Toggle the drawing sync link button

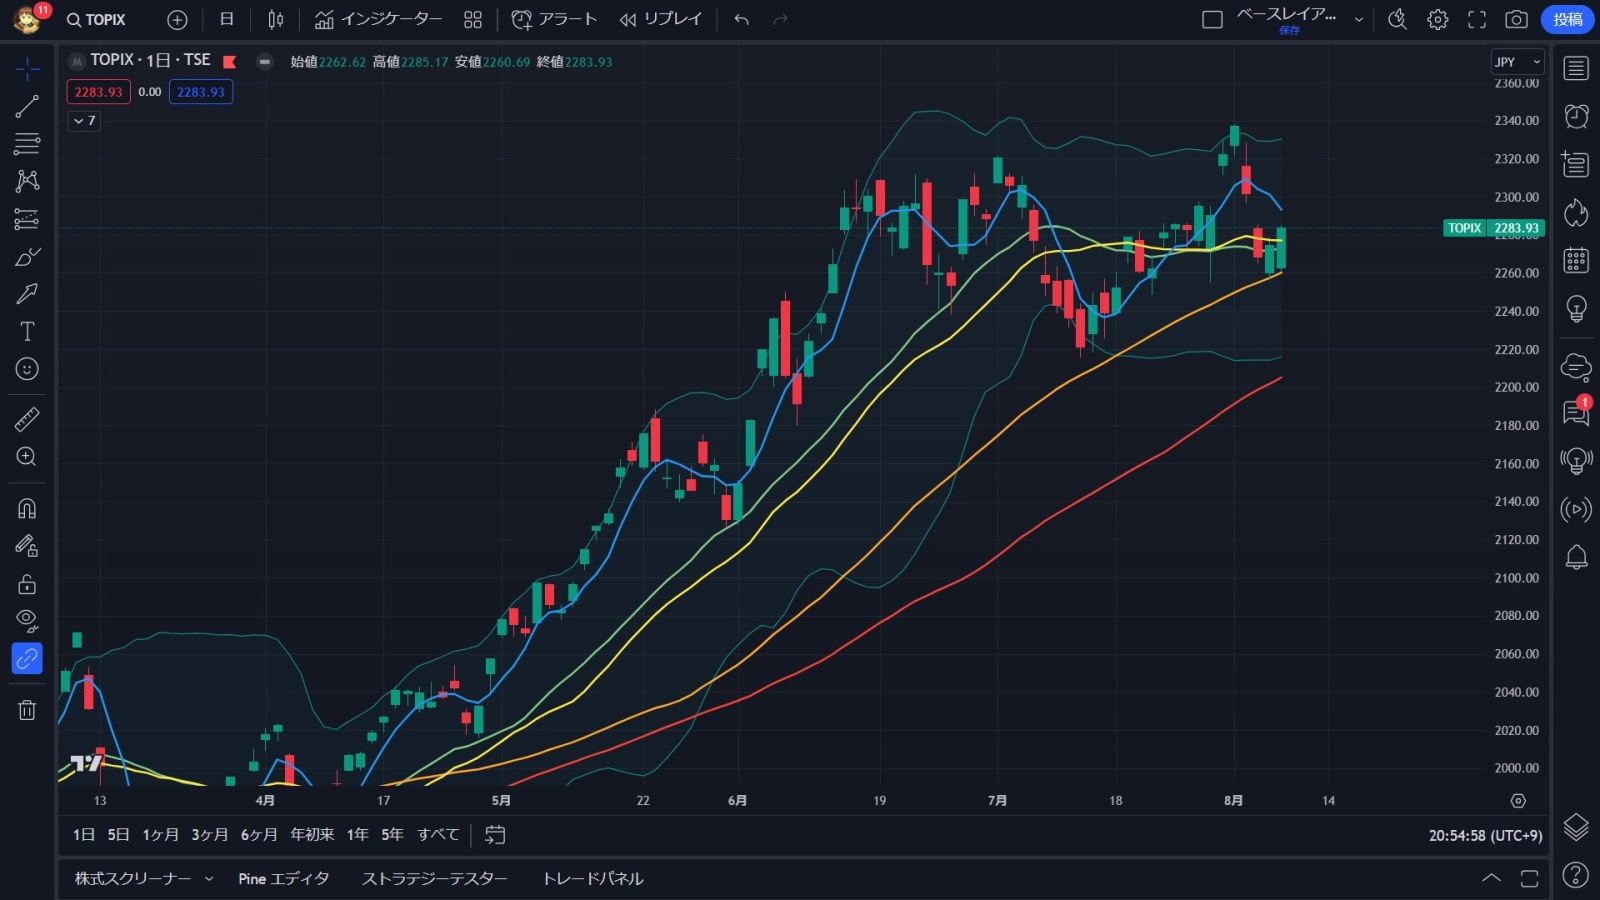(27, 659)
